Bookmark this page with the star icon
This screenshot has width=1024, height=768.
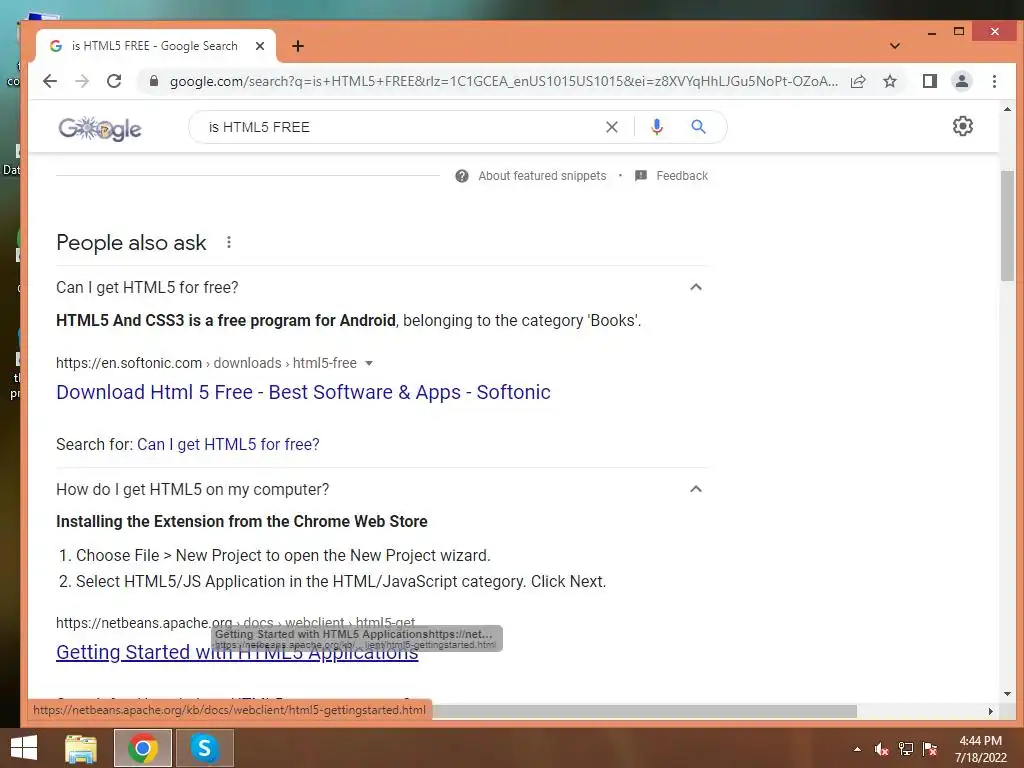(x=889, y=81)
